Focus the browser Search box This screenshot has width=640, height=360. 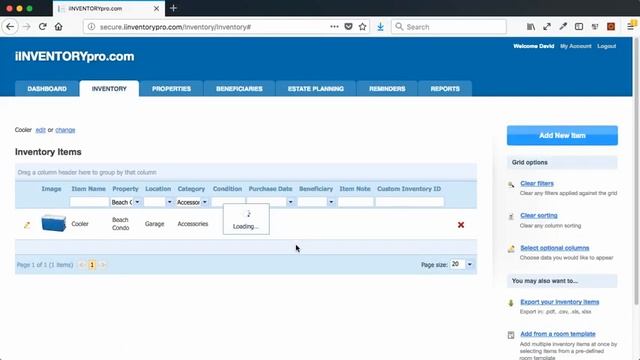pos(449,27)
